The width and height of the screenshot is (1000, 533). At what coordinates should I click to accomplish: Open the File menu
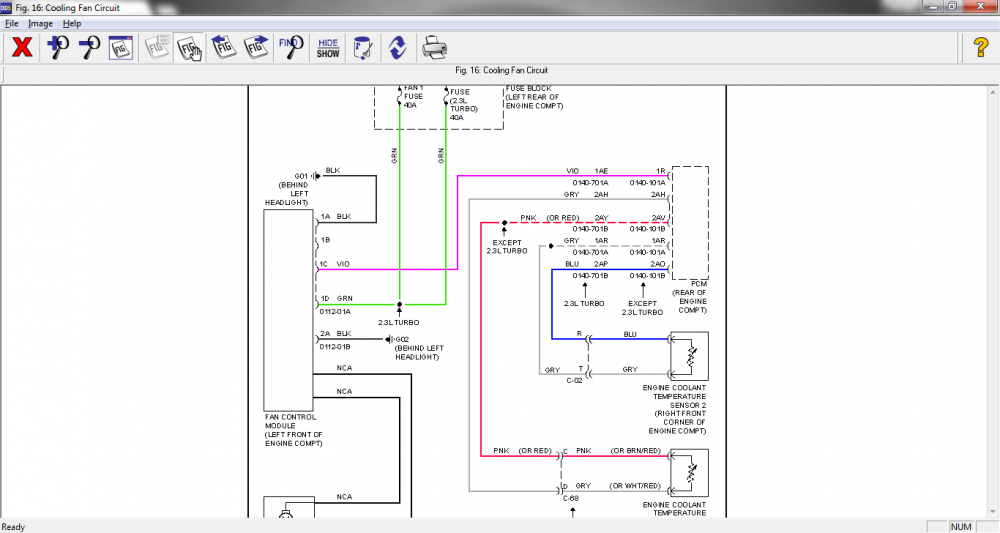pyautogui.click(x=11, y=24)
